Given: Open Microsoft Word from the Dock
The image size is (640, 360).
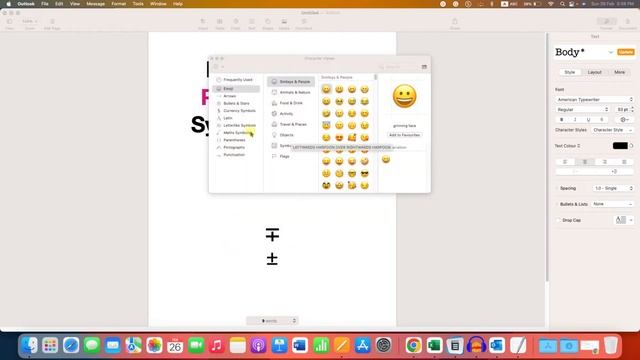Looking at the screenshot, I should (300, 346).
